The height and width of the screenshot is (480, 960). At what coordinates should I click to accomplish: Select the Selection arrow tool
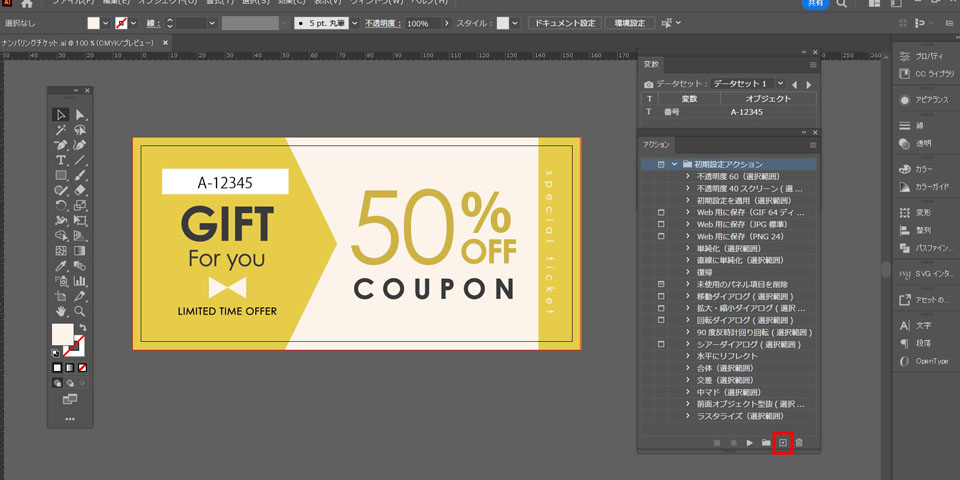61,116
